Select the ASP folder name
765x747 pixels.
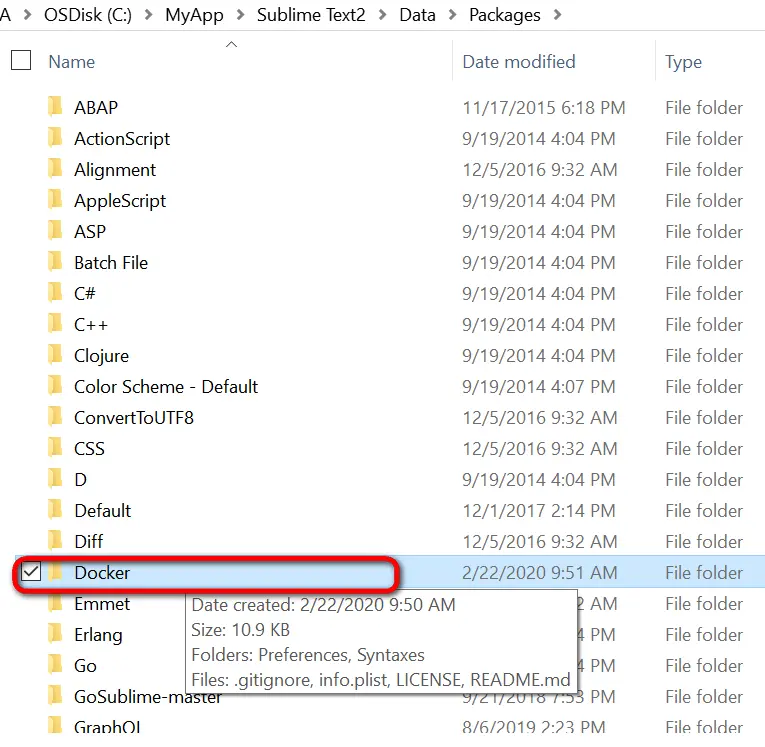click(x=90, y=231)
